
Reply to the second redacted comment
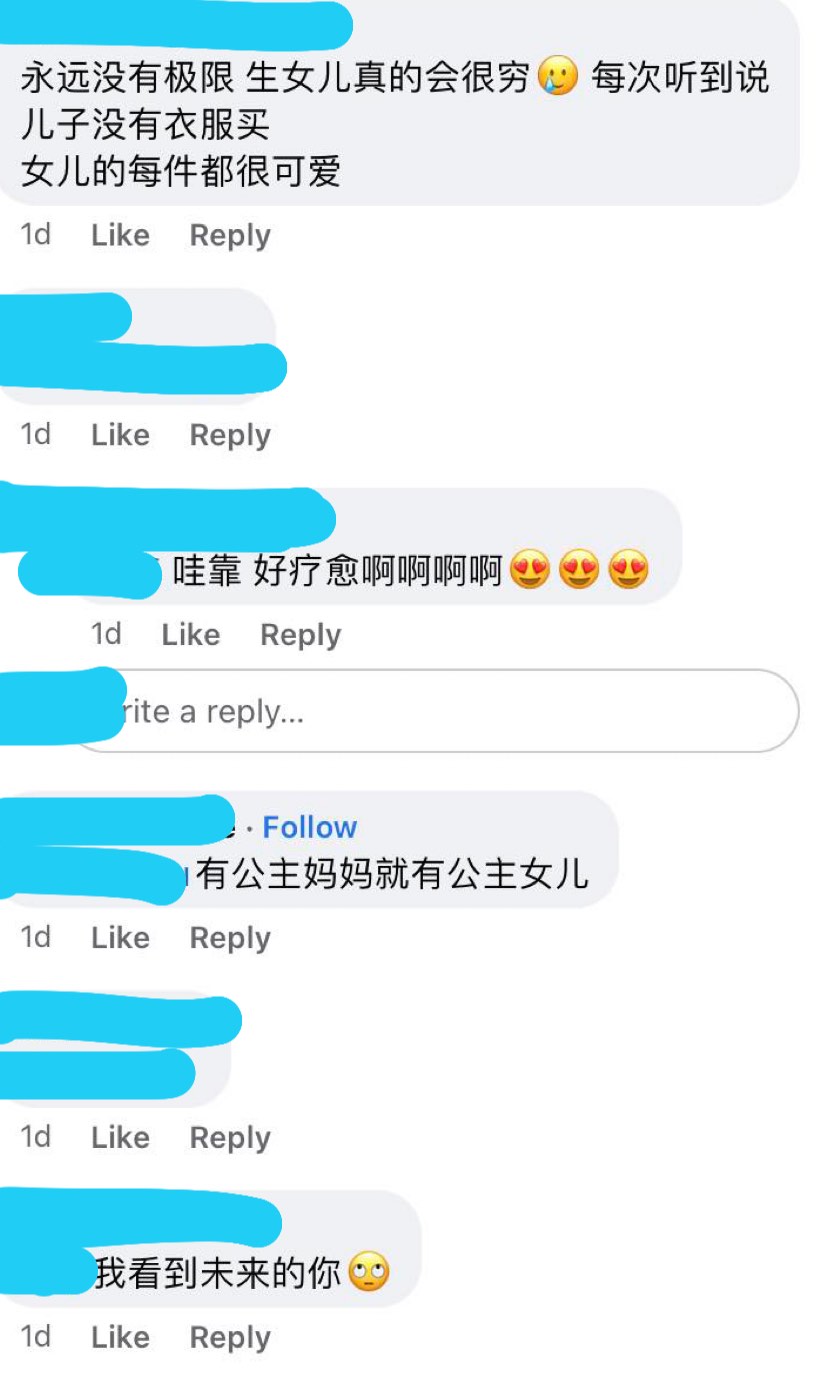pyautogui.click(x=230, y=435)
